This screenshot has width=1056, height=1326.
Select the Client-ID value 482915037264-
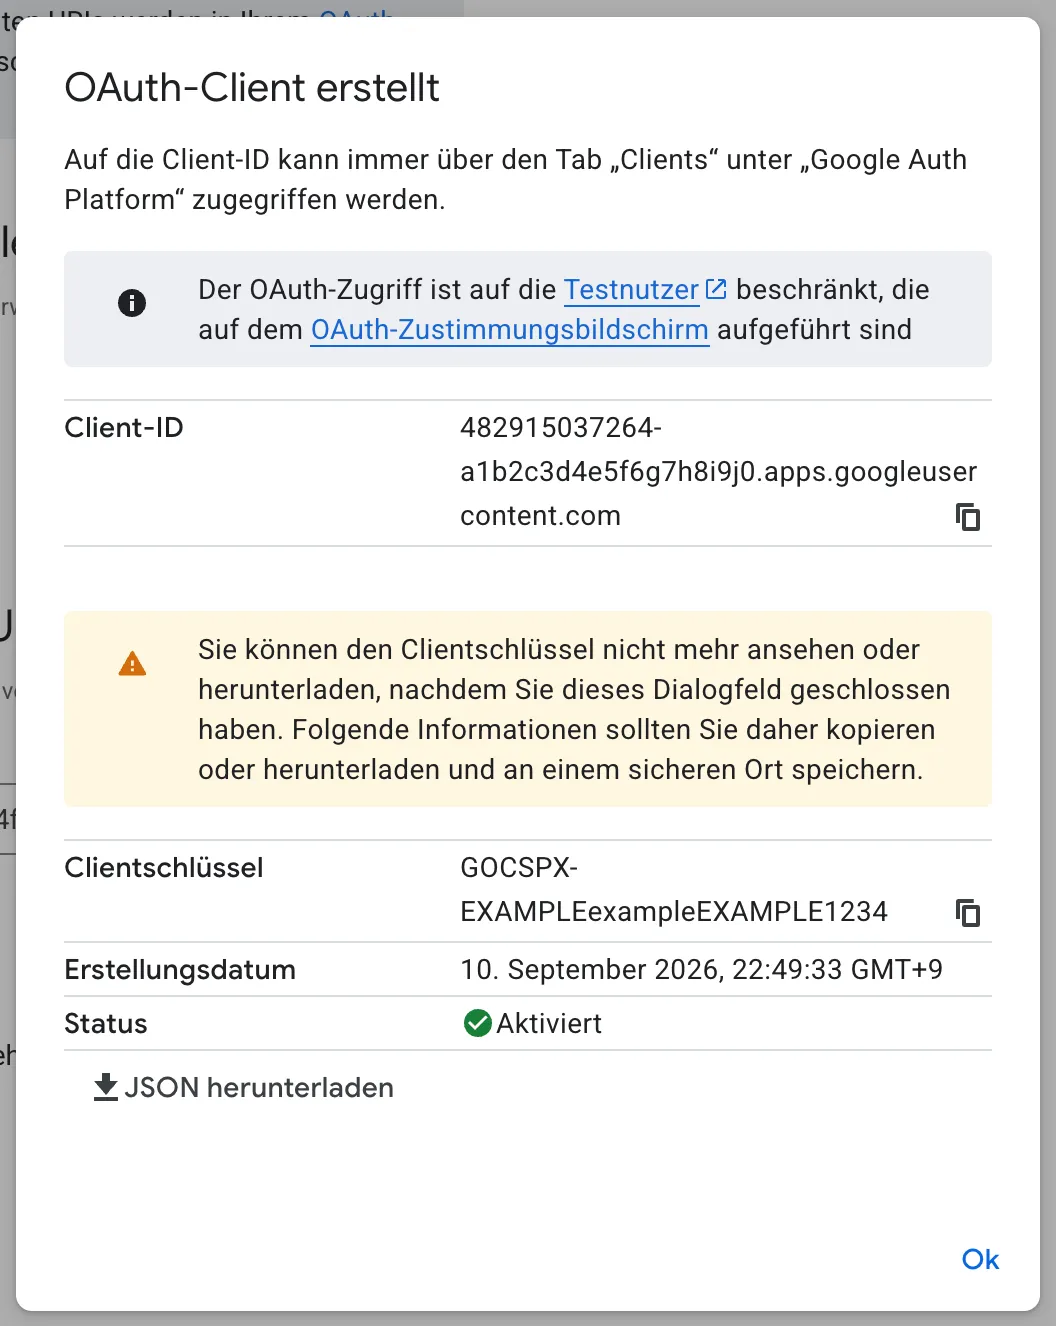coord(561,427)
